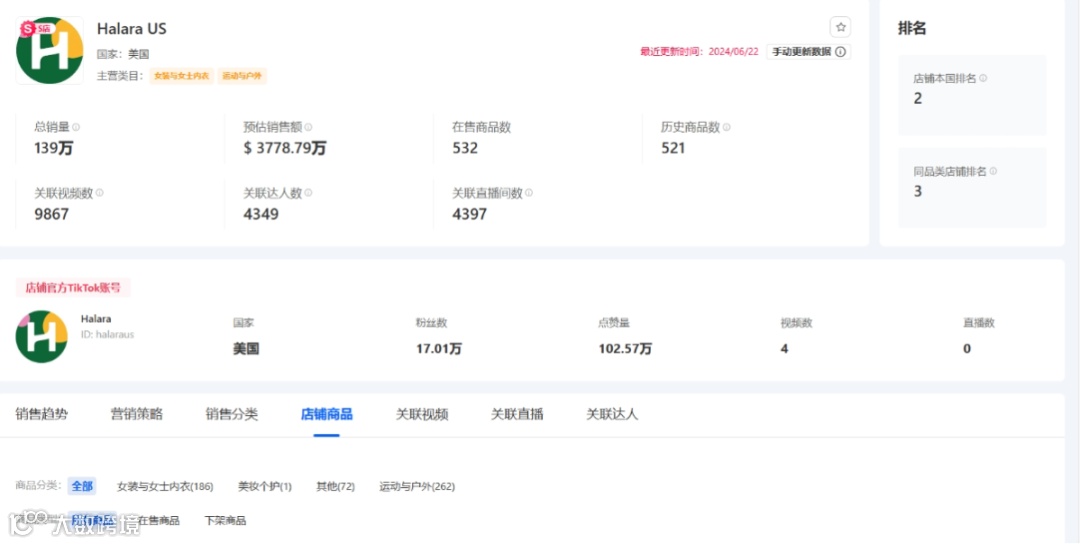
Task: Click the 国家：美国 shop country text
Action: (x=123, y=54)
